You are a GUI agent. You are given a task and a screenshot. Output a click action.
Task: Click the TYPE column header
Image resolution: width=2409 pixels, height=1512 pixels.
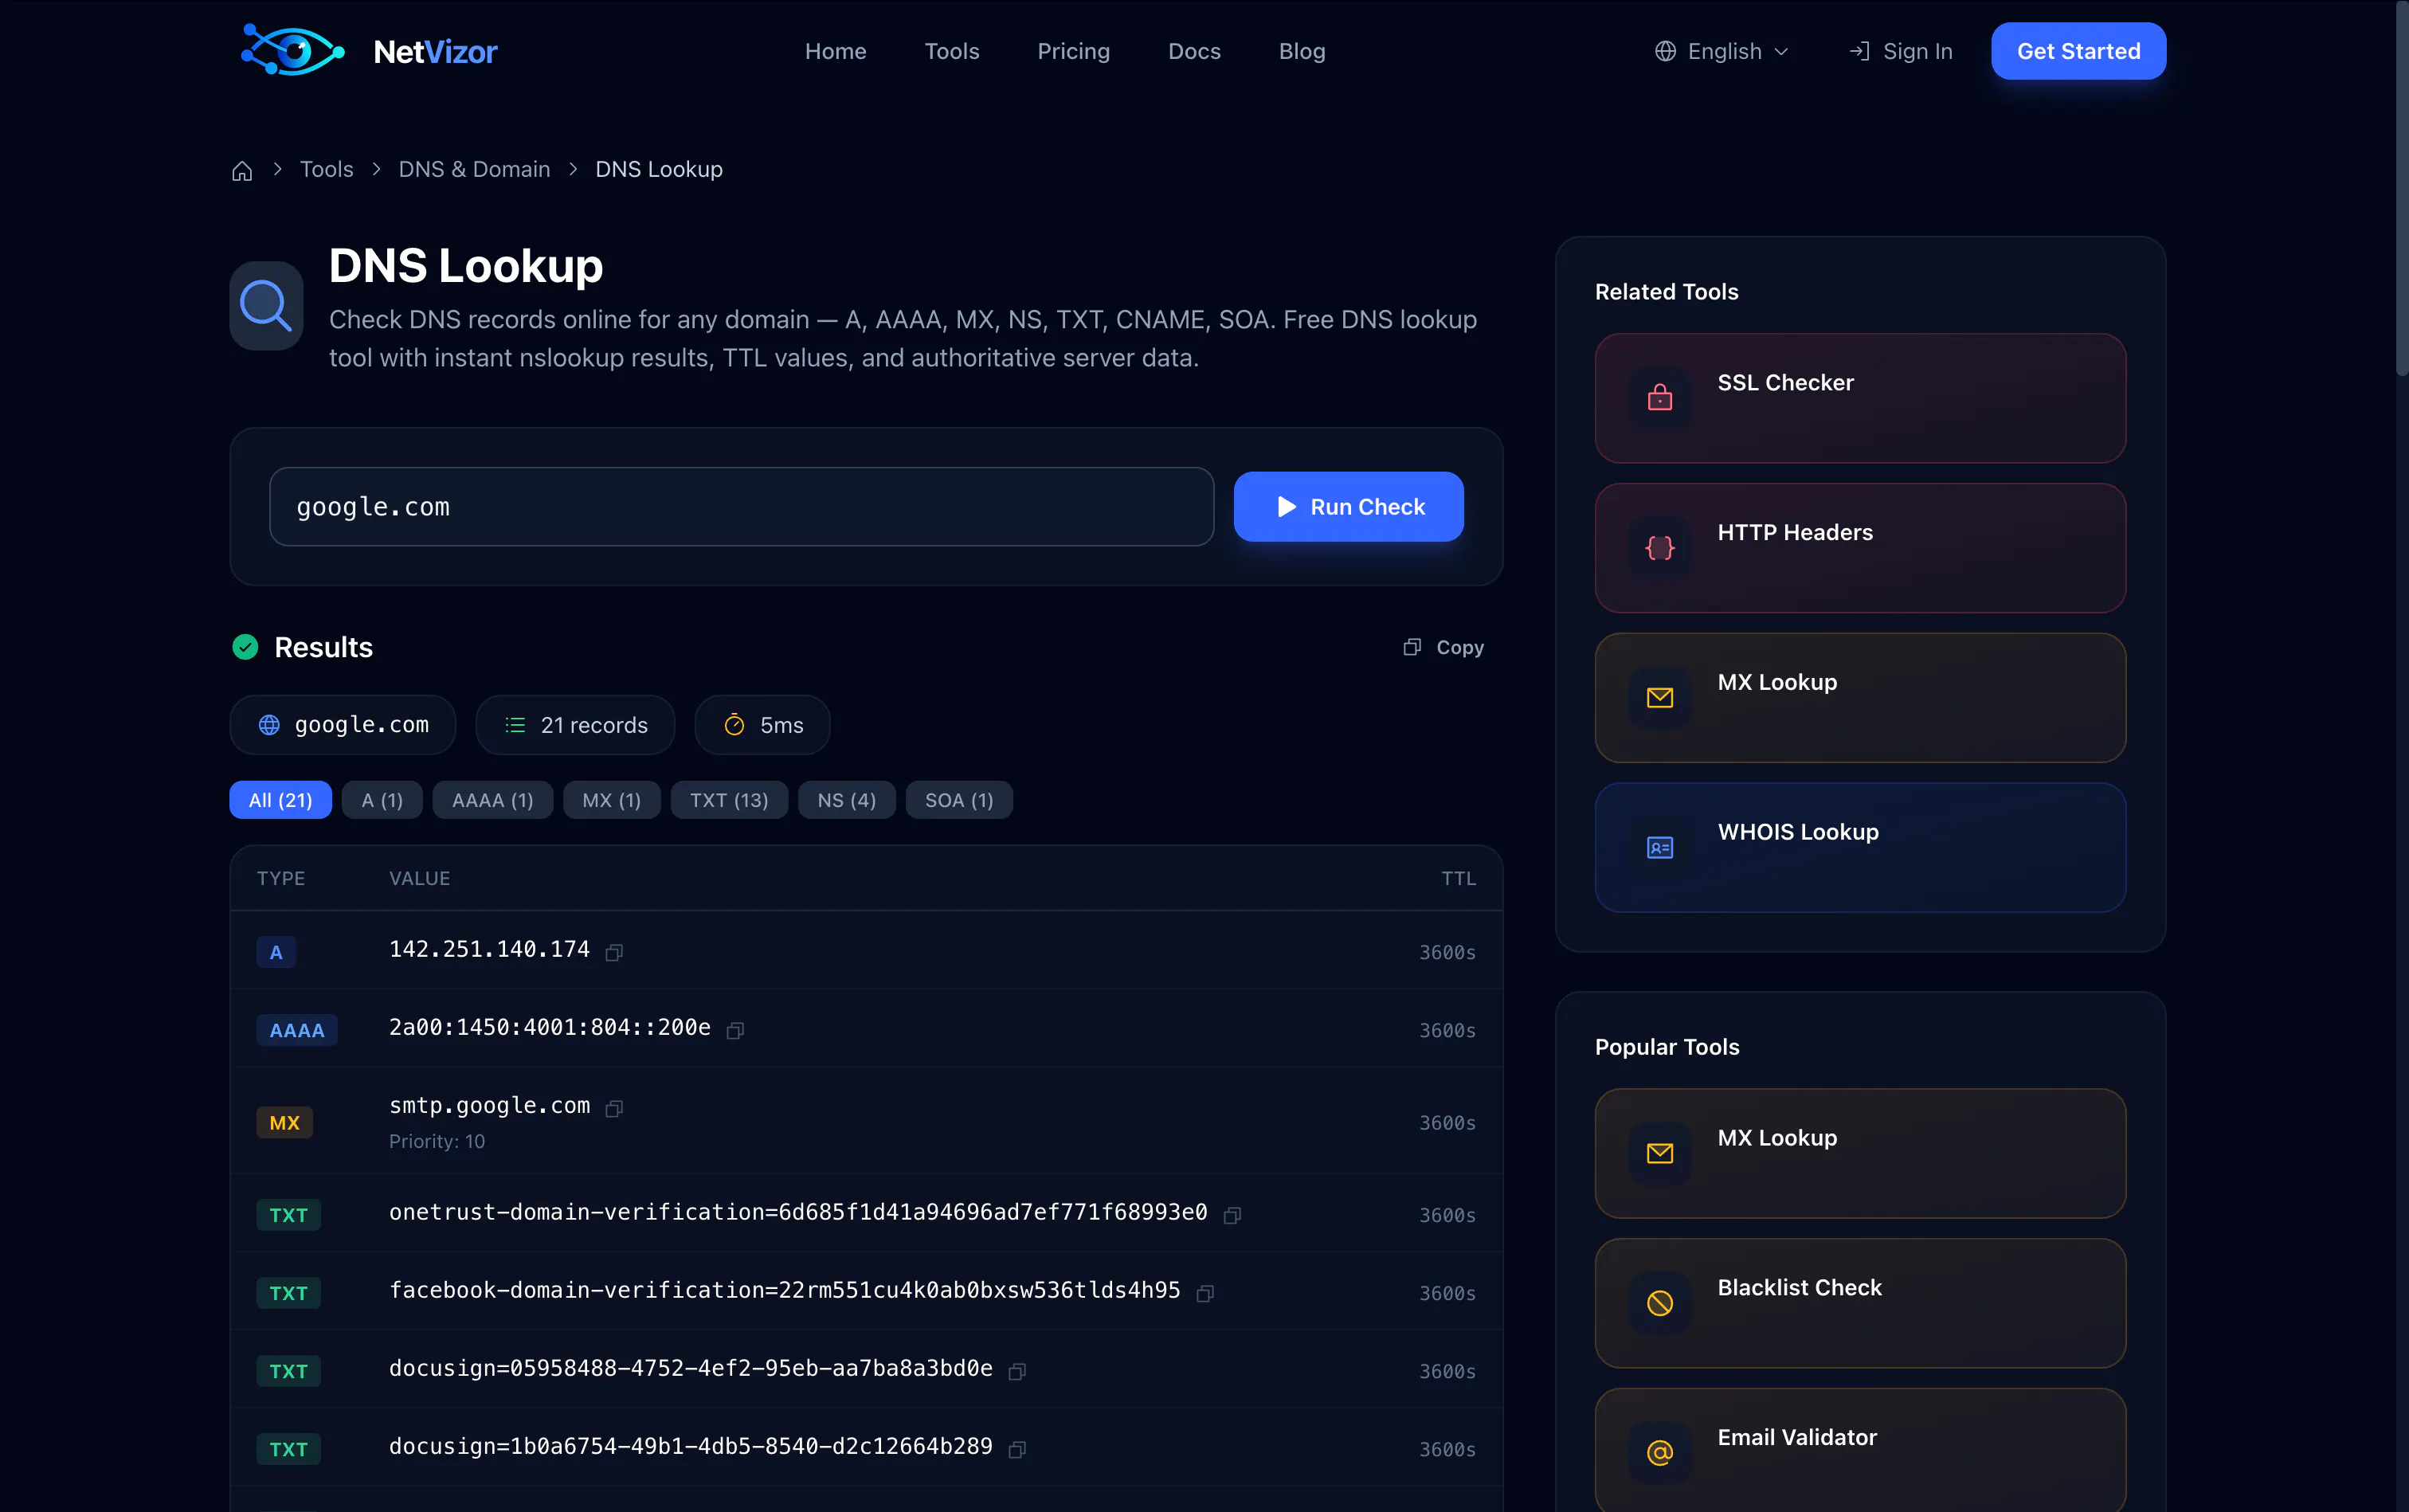280,878
